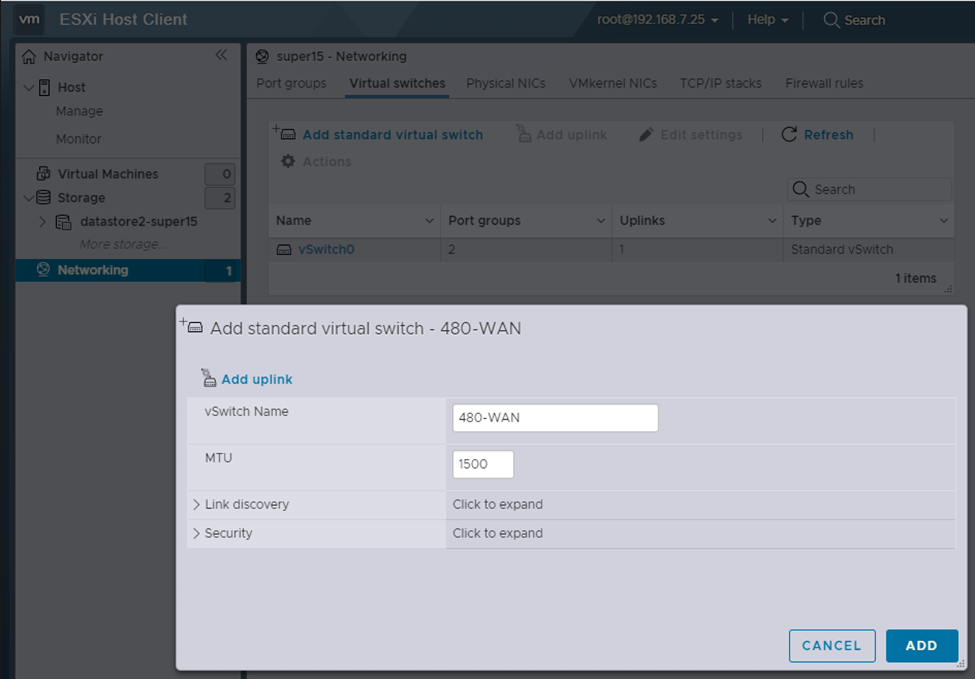Click the super15 Networking title icon
This screenshot has width=975, height=679.
pyautogui.click(x=262, y=57)
